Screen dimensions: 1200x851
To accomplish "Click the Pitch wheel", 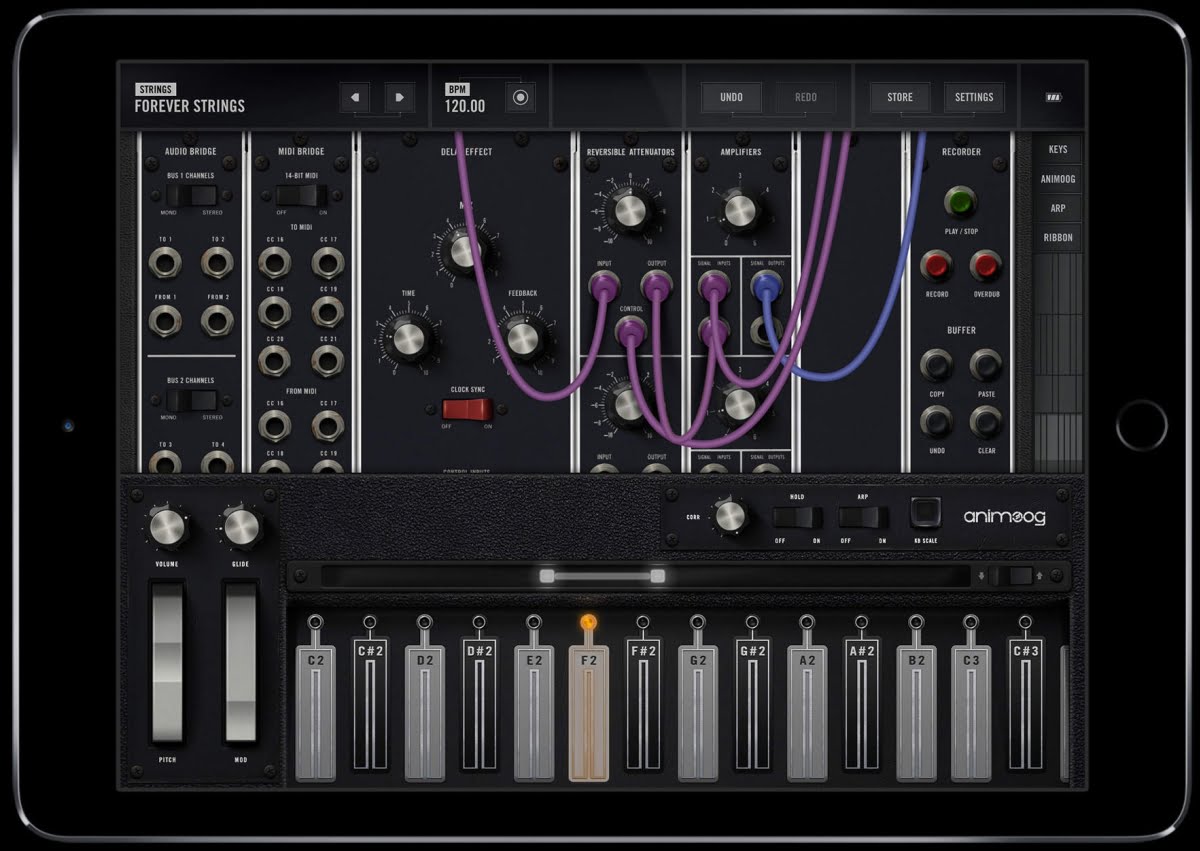I will click(167, 661).
